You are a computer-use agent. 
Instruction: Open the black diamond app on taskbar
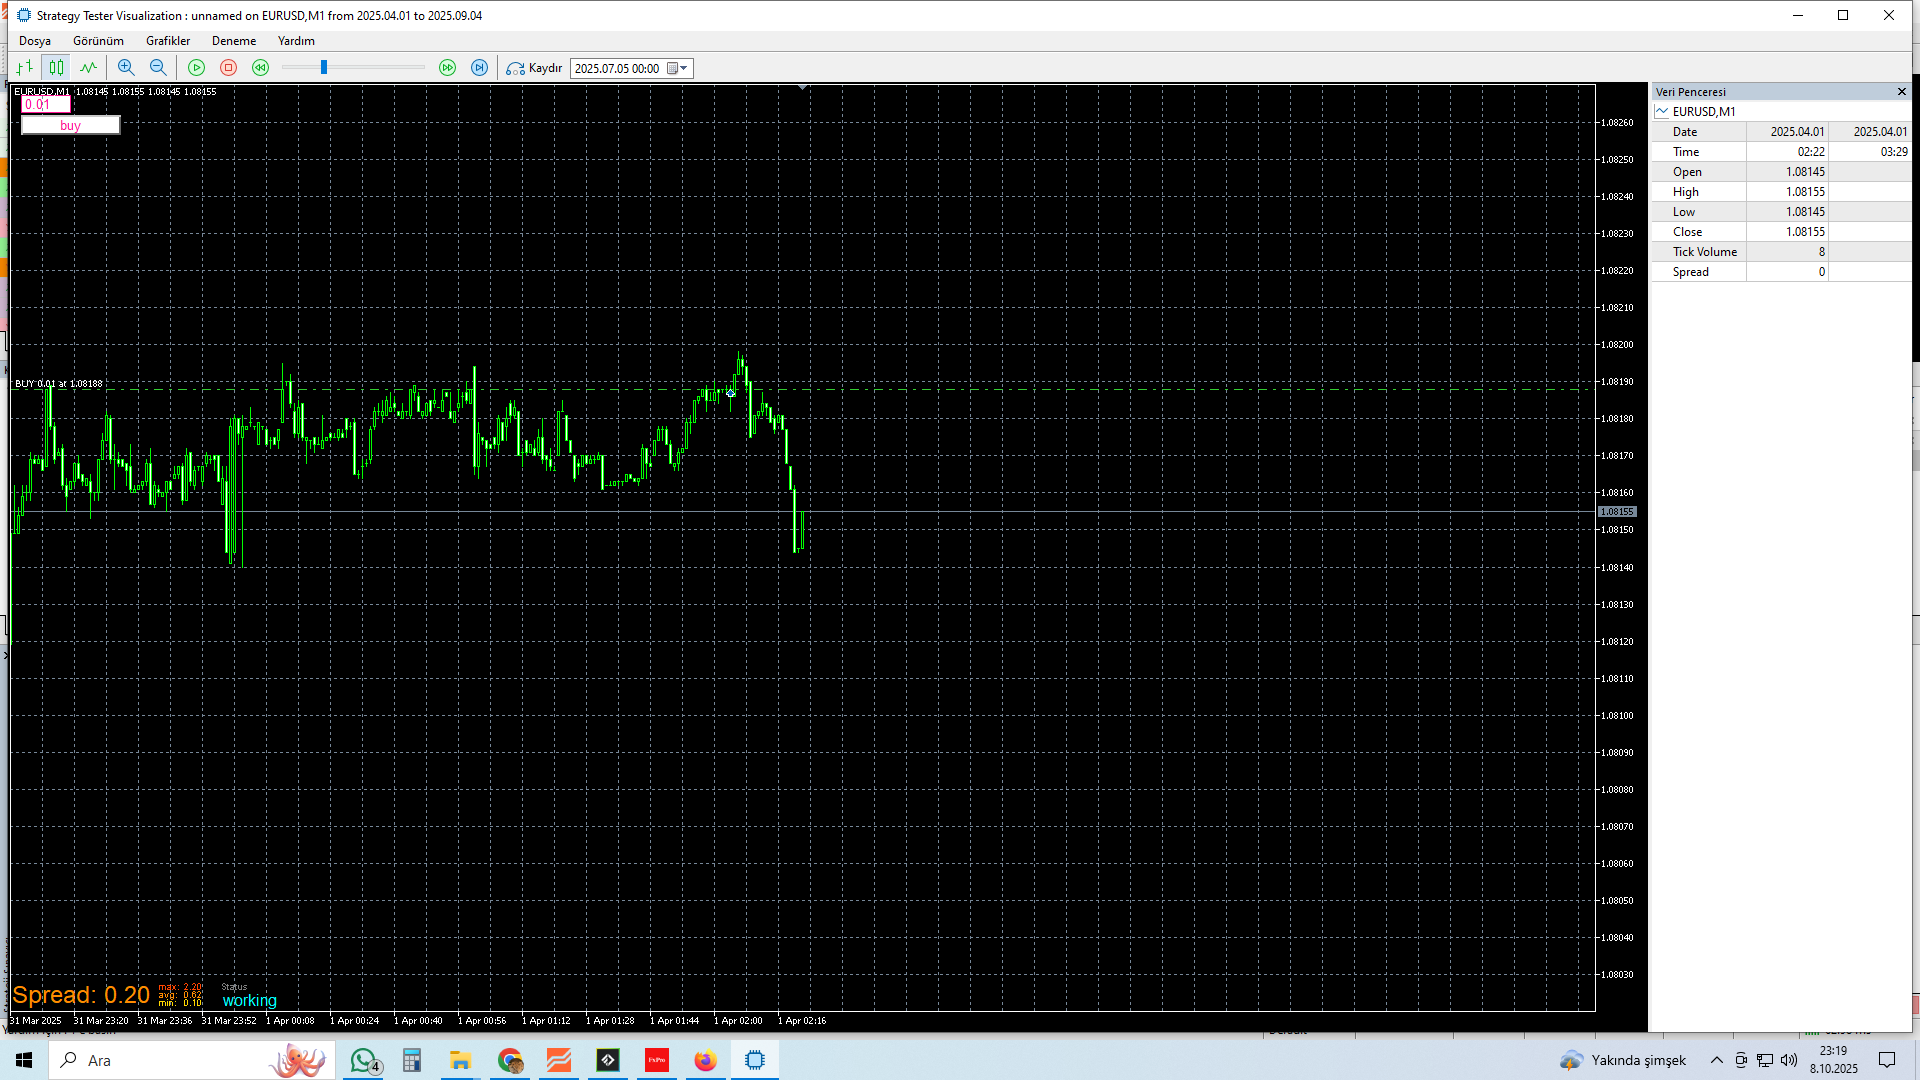pyautogui.click(x=608, y=1060)
